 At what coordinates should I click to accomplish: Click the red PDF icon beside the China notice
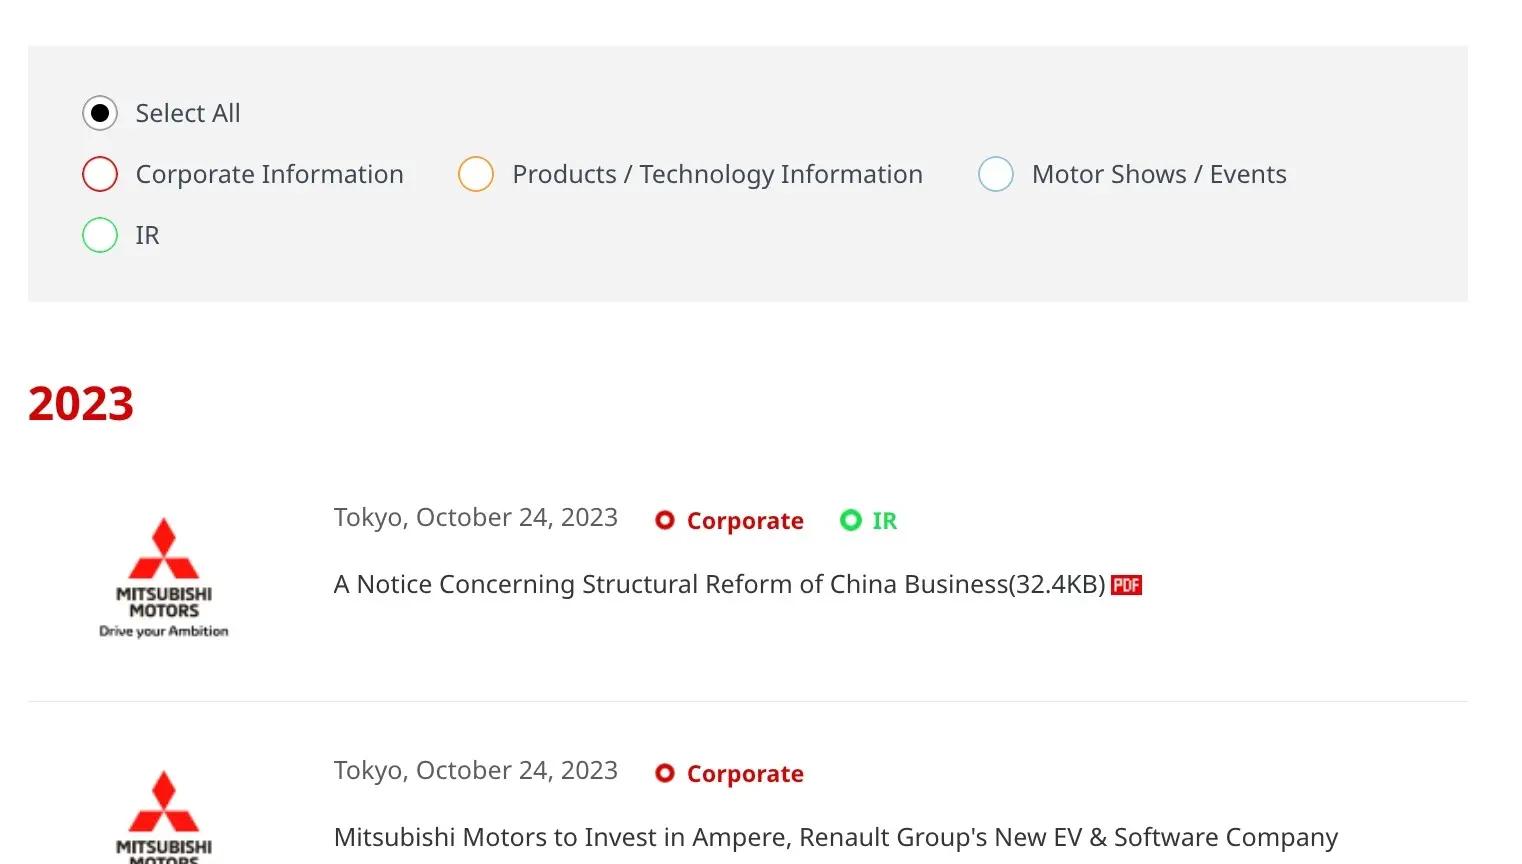tap(1126, 585)
